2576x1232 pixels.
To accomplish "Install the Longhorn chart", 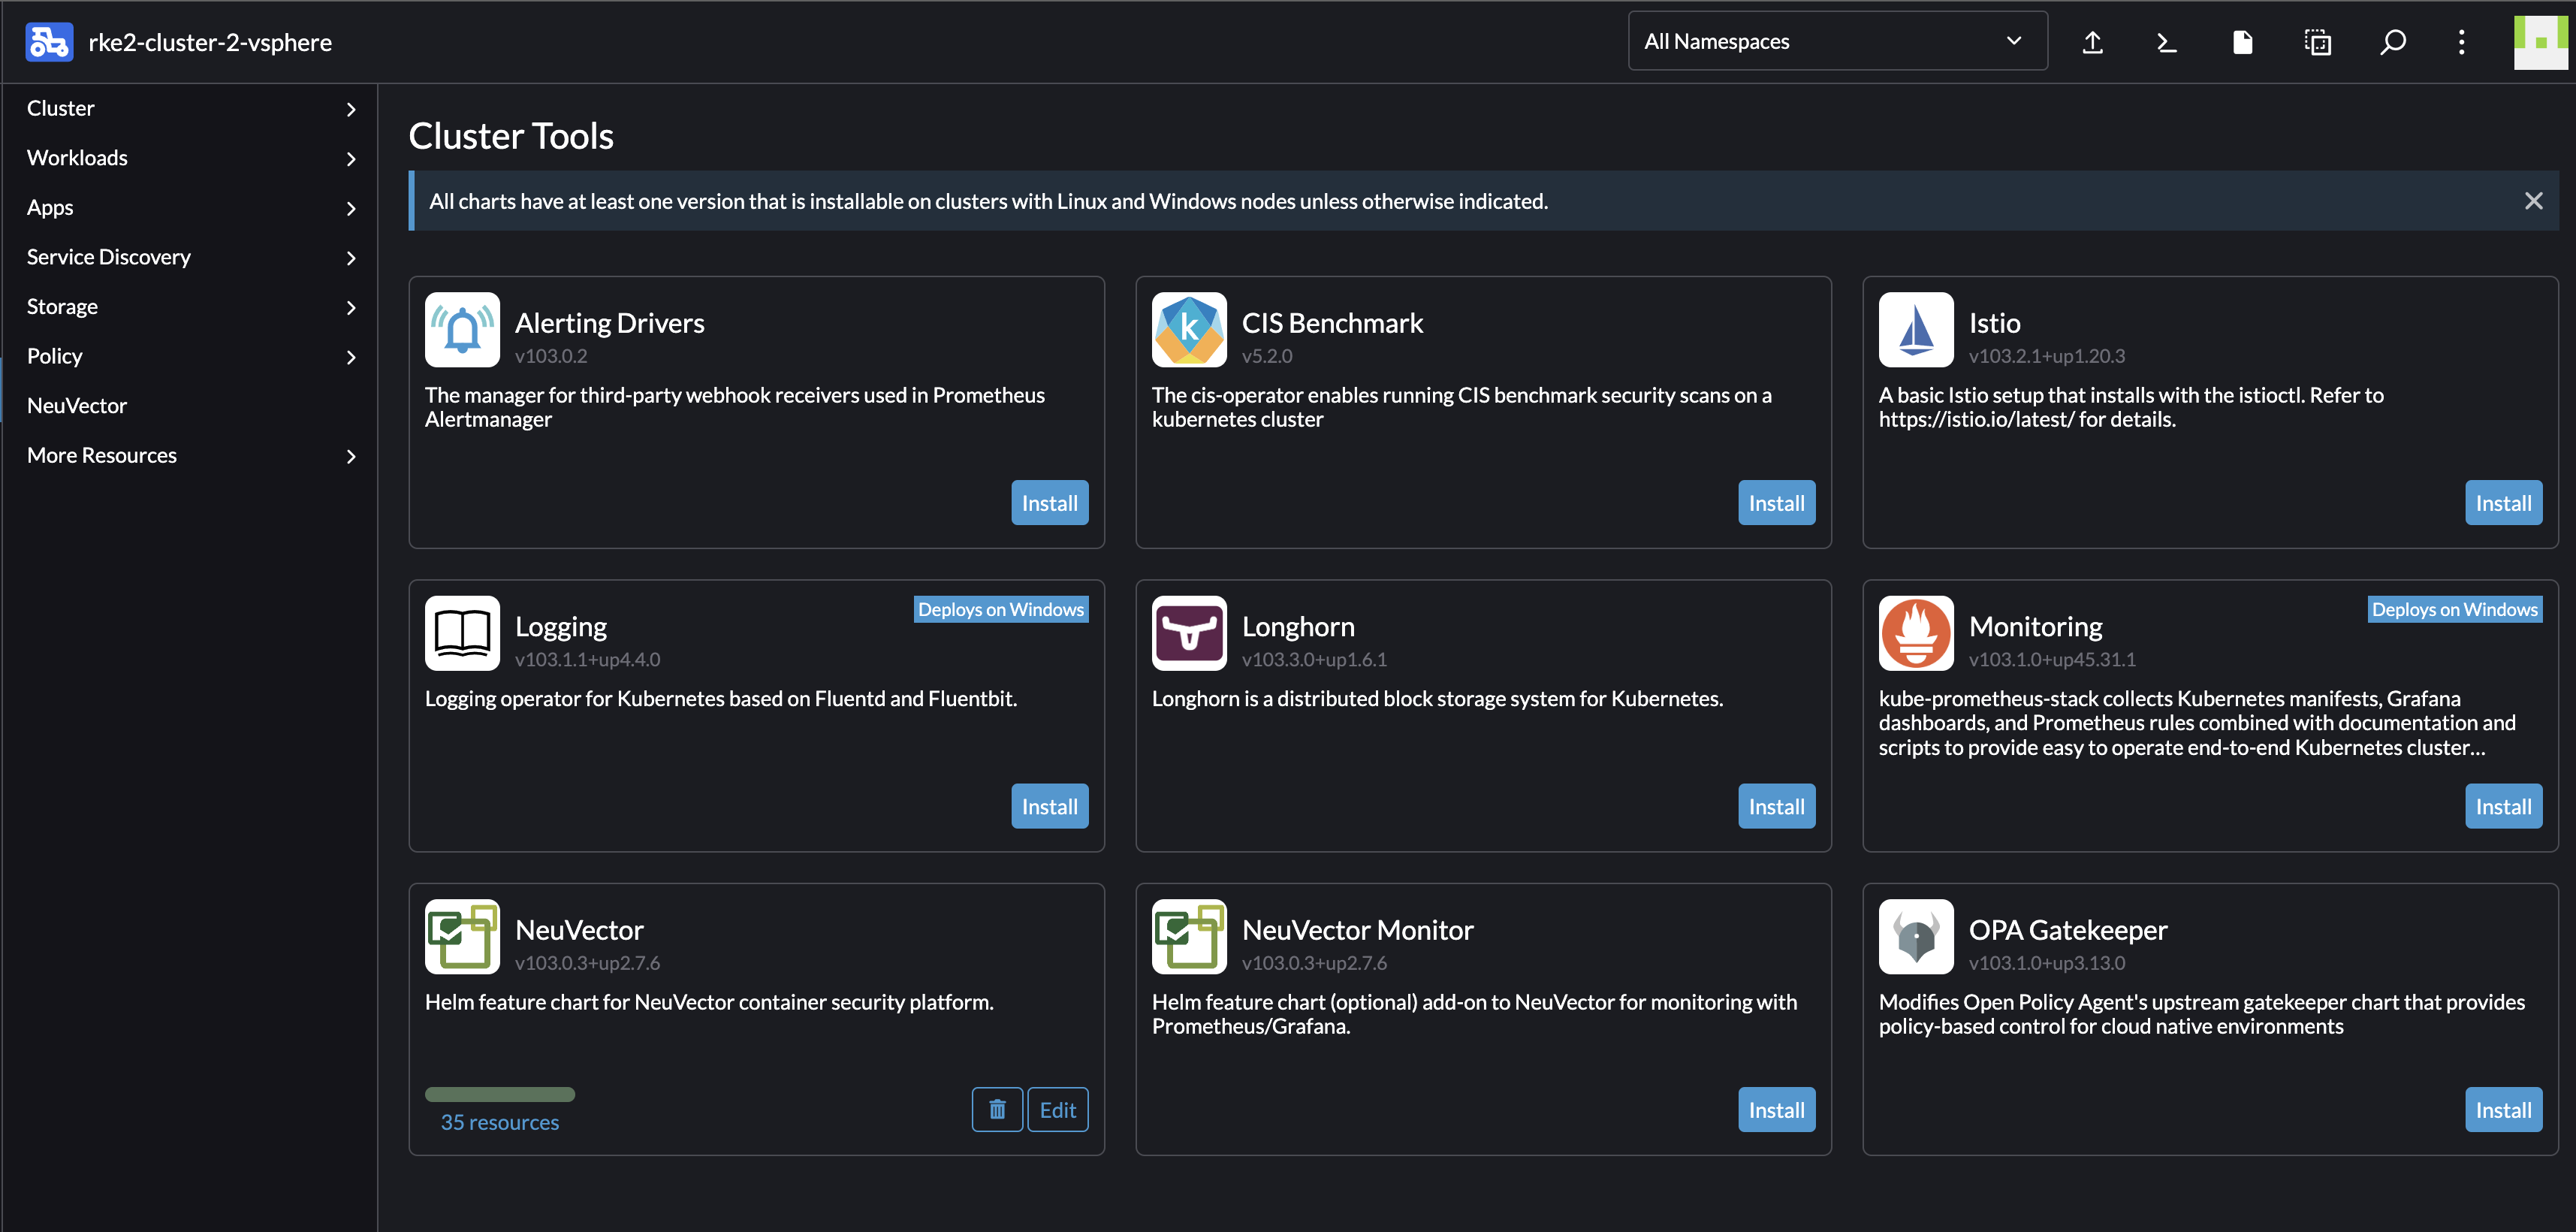I will (x=1776, y=807).
